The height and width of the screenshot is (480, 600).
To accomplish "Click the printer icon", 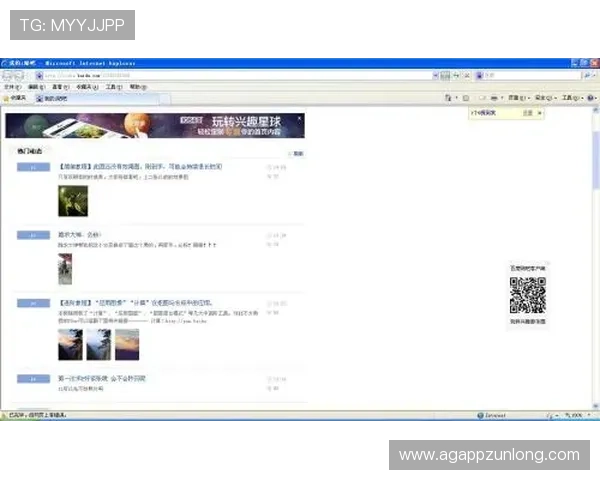I will click(494, 98).
